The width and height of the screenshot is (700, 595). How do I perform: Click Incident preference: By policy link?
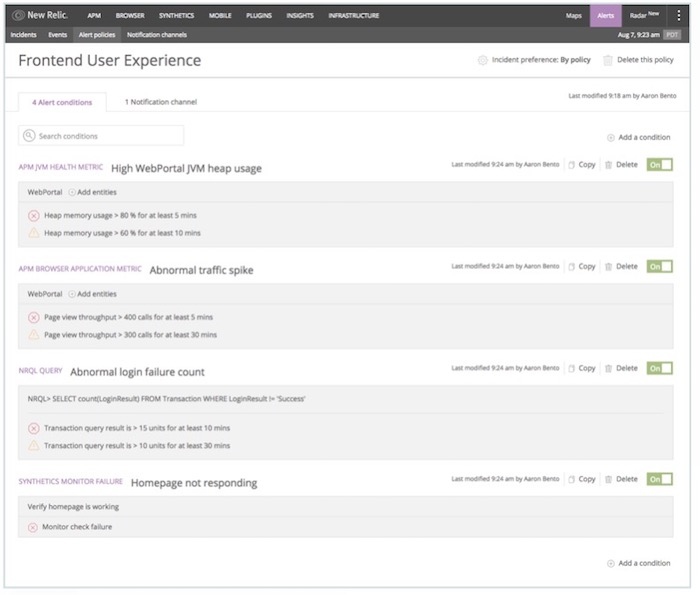click(x=541, y=60)
